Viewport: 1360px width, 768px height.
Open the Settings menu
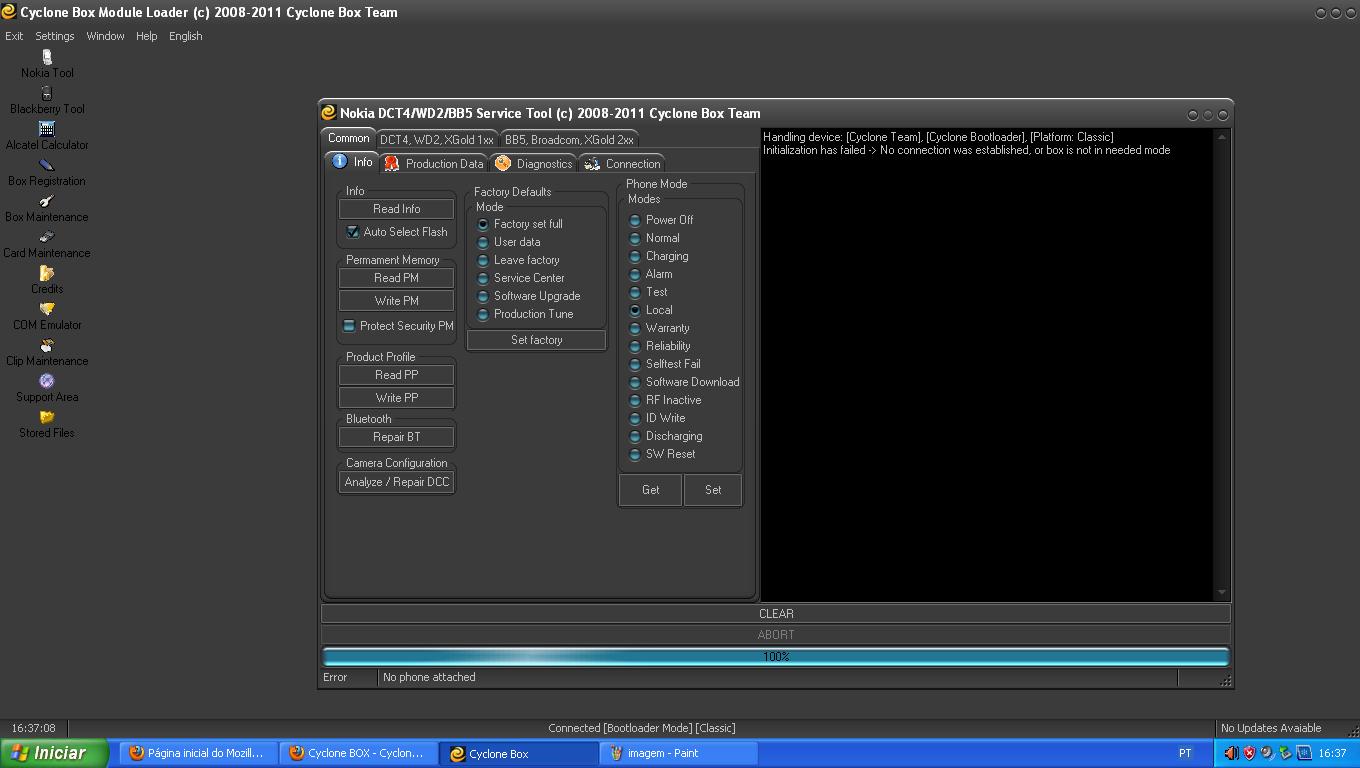tap(55, 36)
